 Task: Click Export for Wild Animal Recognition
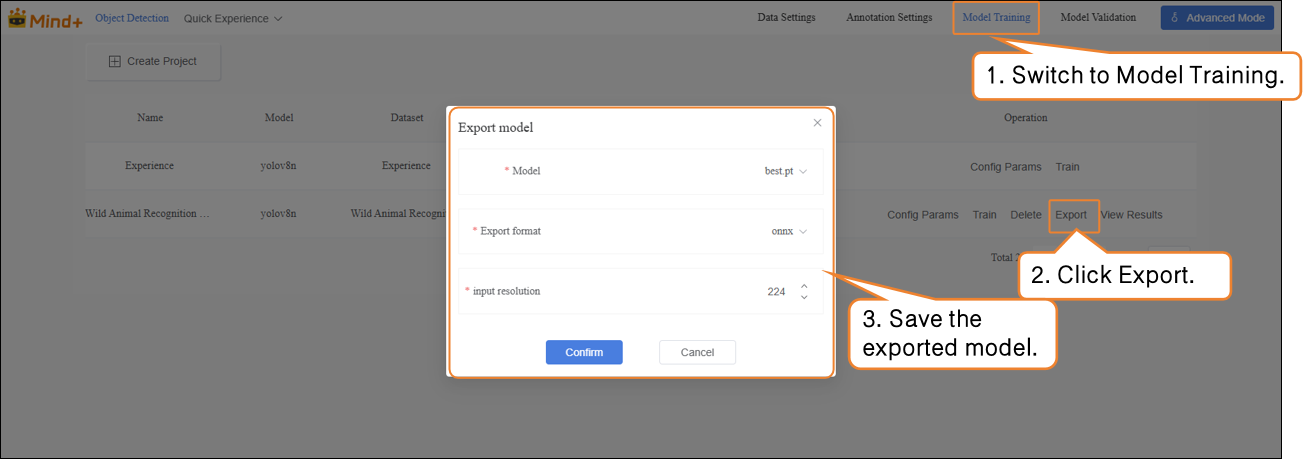point(1071,215)
